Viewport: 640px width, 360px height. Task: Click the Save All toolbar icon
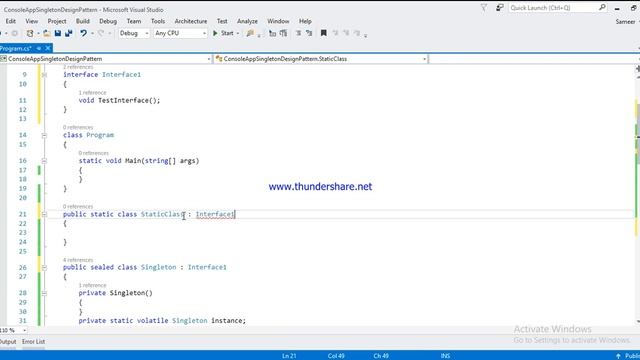pos(69,33)
